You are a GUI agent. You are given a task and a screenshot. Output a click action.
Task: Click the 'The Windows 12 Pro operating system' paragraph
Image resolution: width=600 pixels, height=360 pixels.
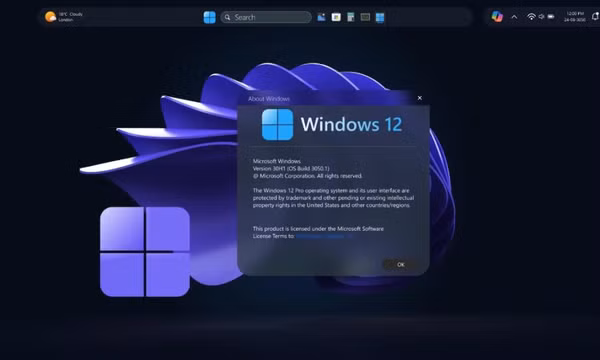(333, 198)
